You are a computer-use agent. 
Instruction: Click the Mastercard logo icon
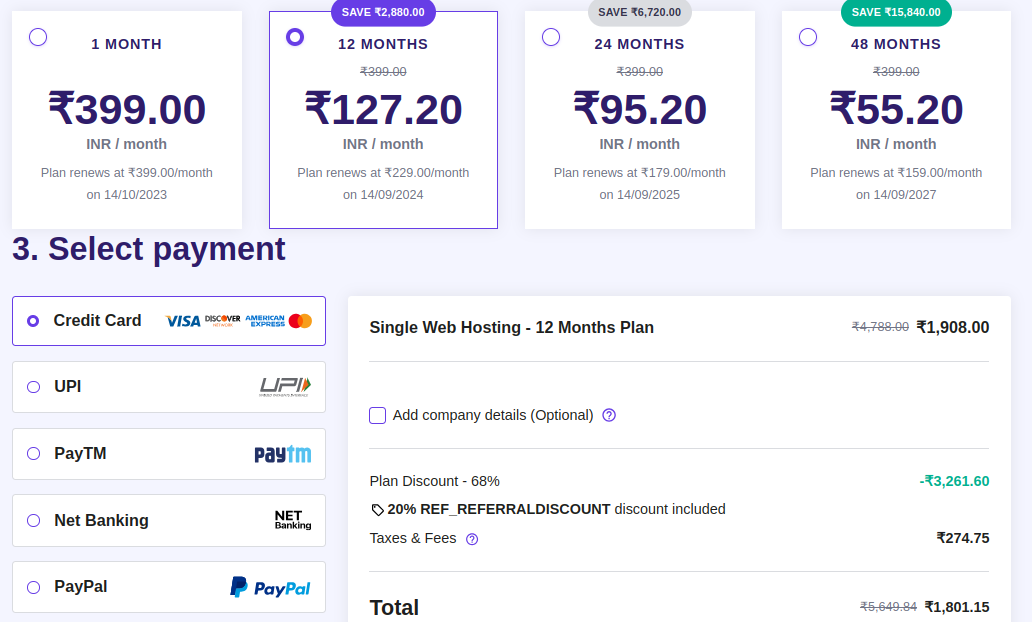pos(300,321)
